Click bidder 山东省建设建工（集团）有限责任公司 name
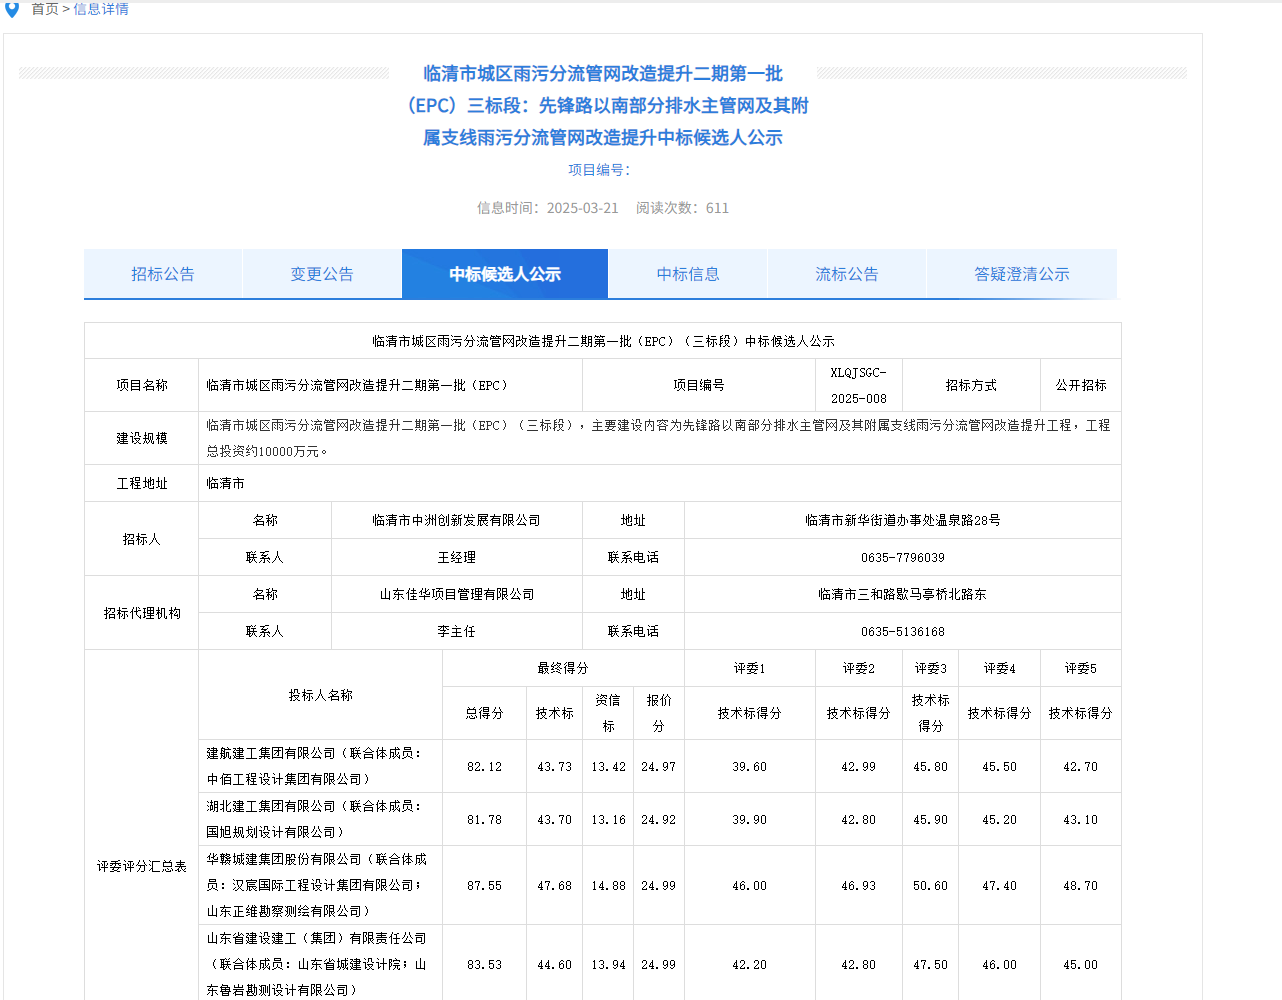 [x=321, y=964]
